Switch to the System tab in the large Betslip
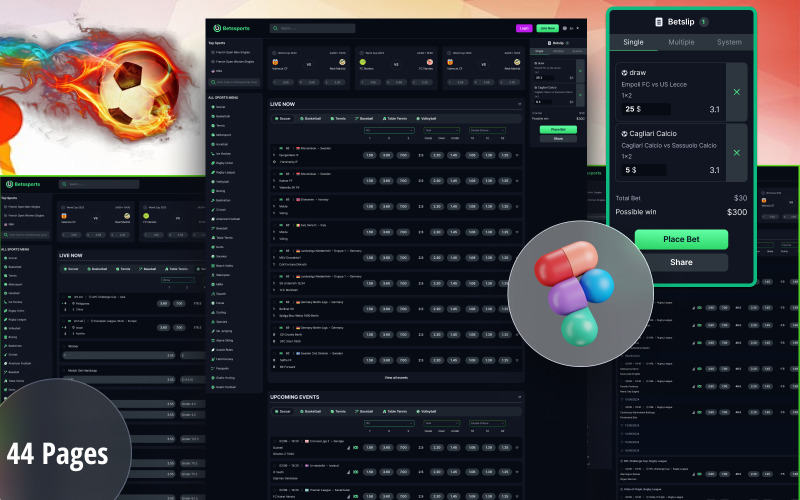Viewport: 800px width, 500px height. (x=729, y=42)
